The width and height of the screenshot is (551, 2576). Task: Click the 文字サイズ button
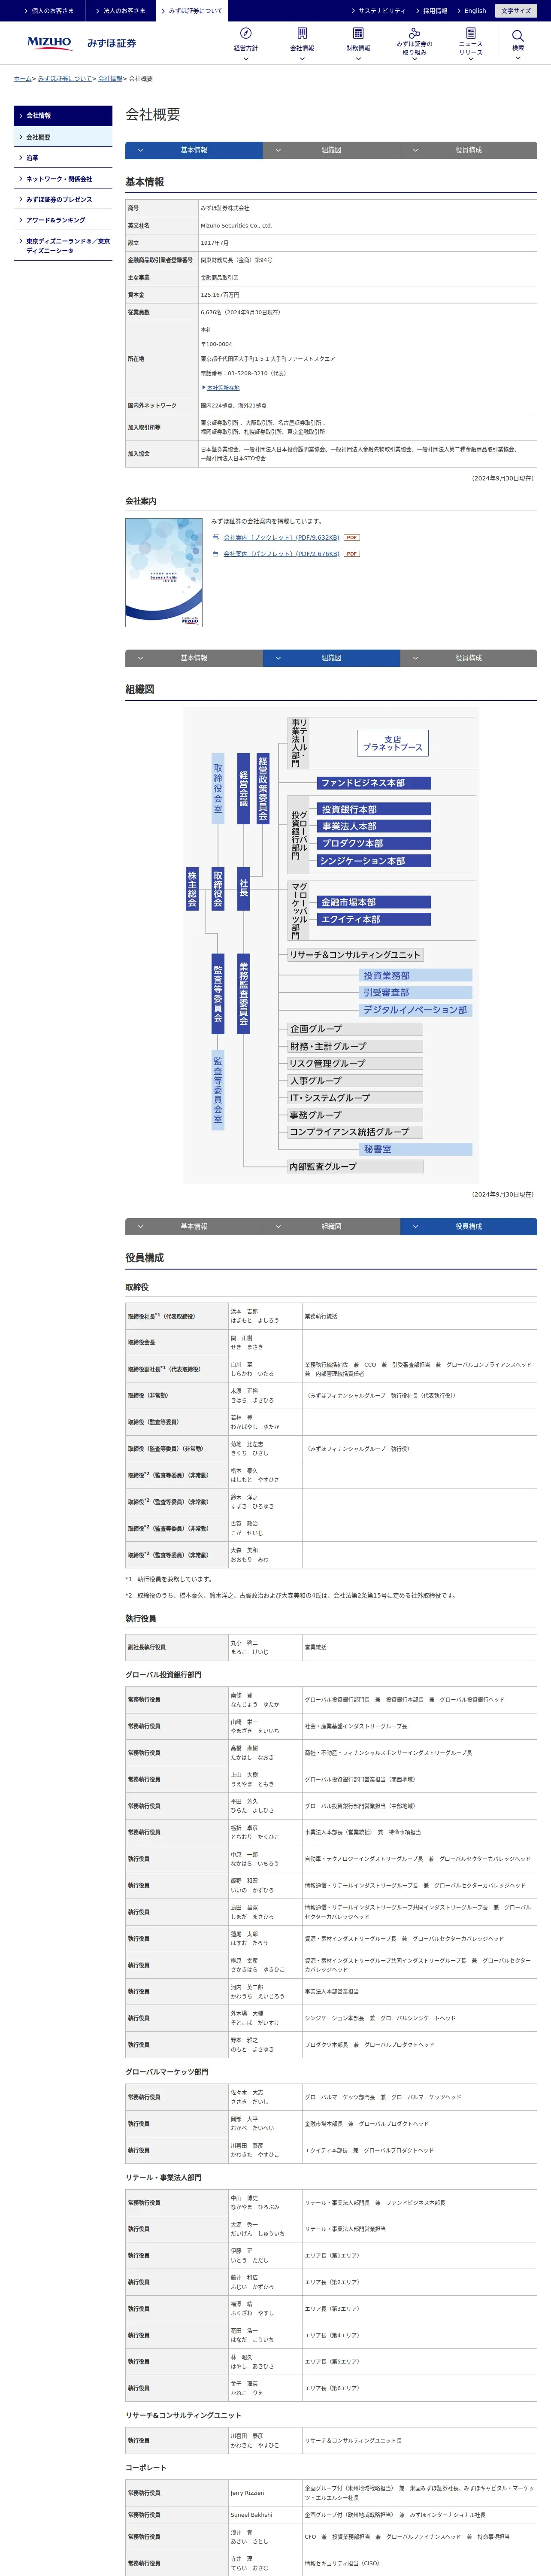click(x=516, y=11)
